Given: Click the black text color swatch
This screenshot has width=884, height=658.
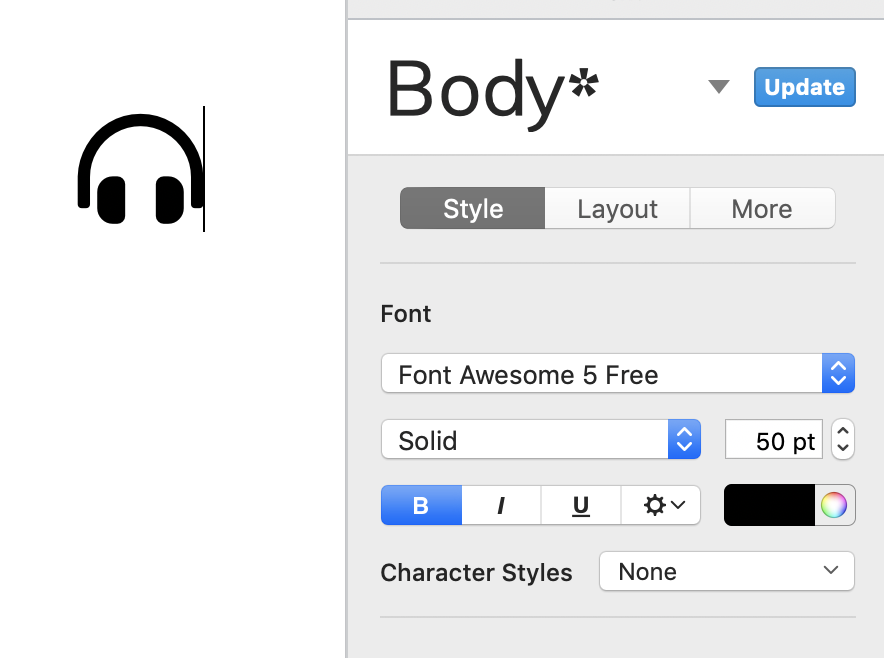Looking at the screenshot, I should coord(770,505).
